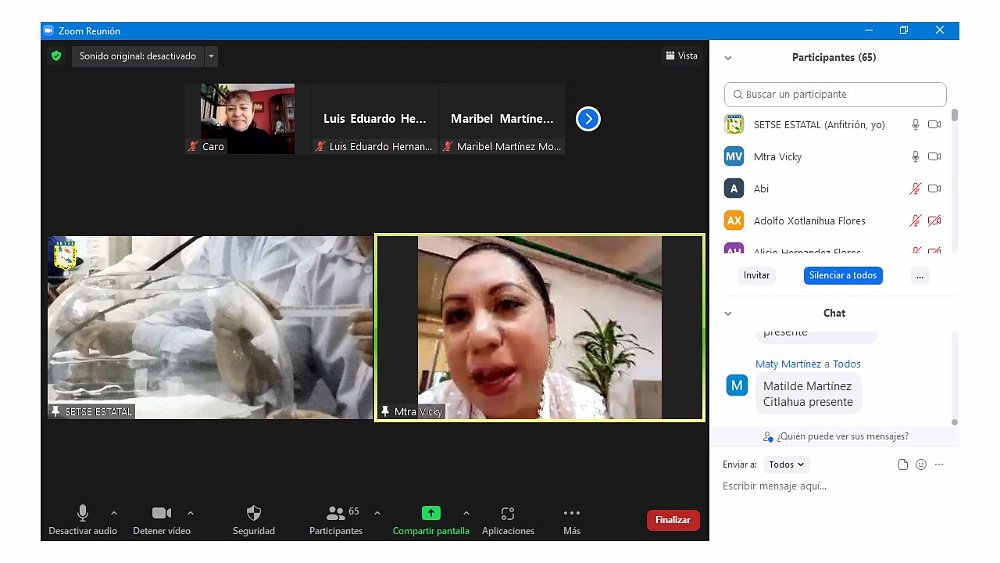Open the Enviar a Todos dropdown

[787, 465]
